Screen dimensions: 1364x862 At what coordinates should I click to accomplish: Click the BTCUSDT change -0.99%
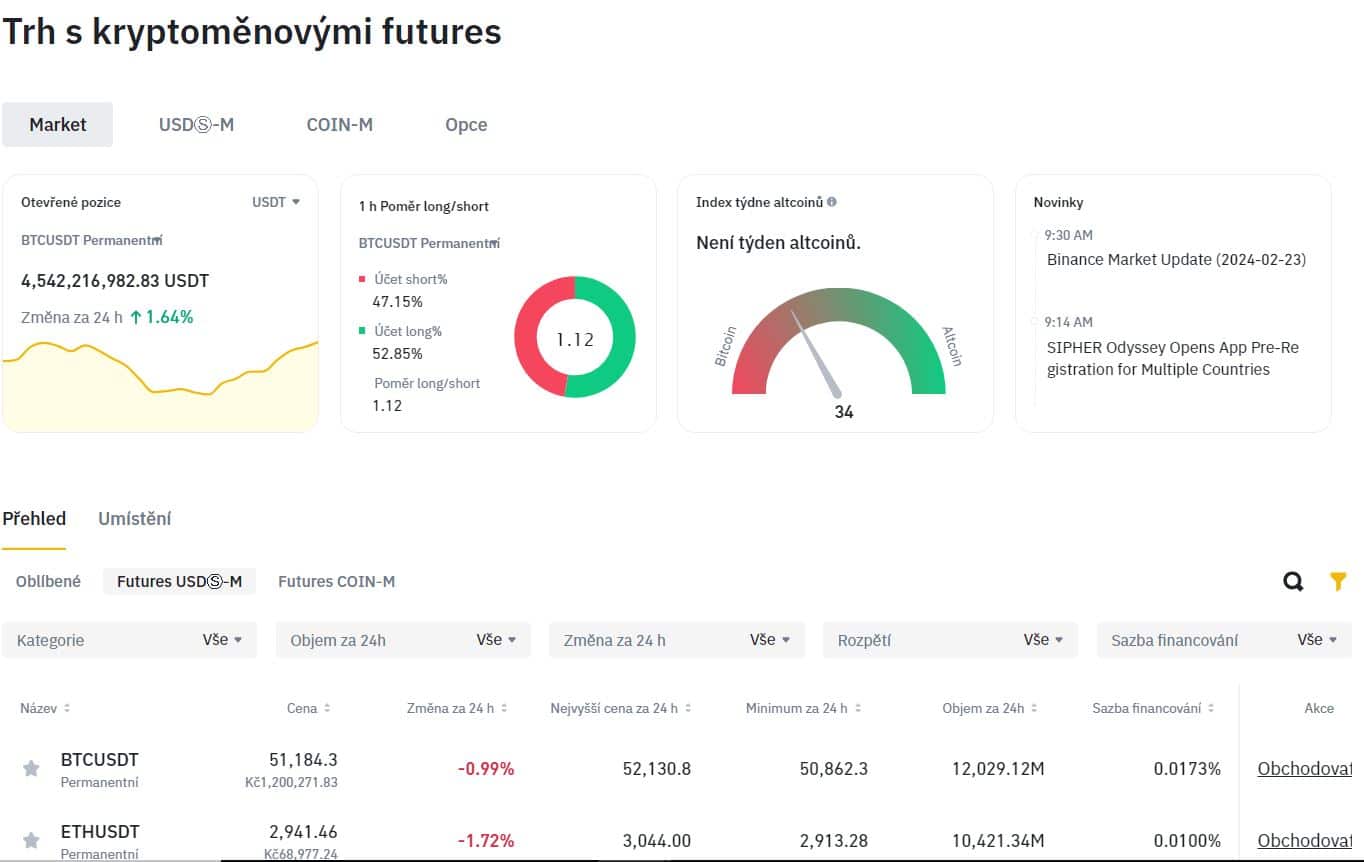[x=486, y=769]
